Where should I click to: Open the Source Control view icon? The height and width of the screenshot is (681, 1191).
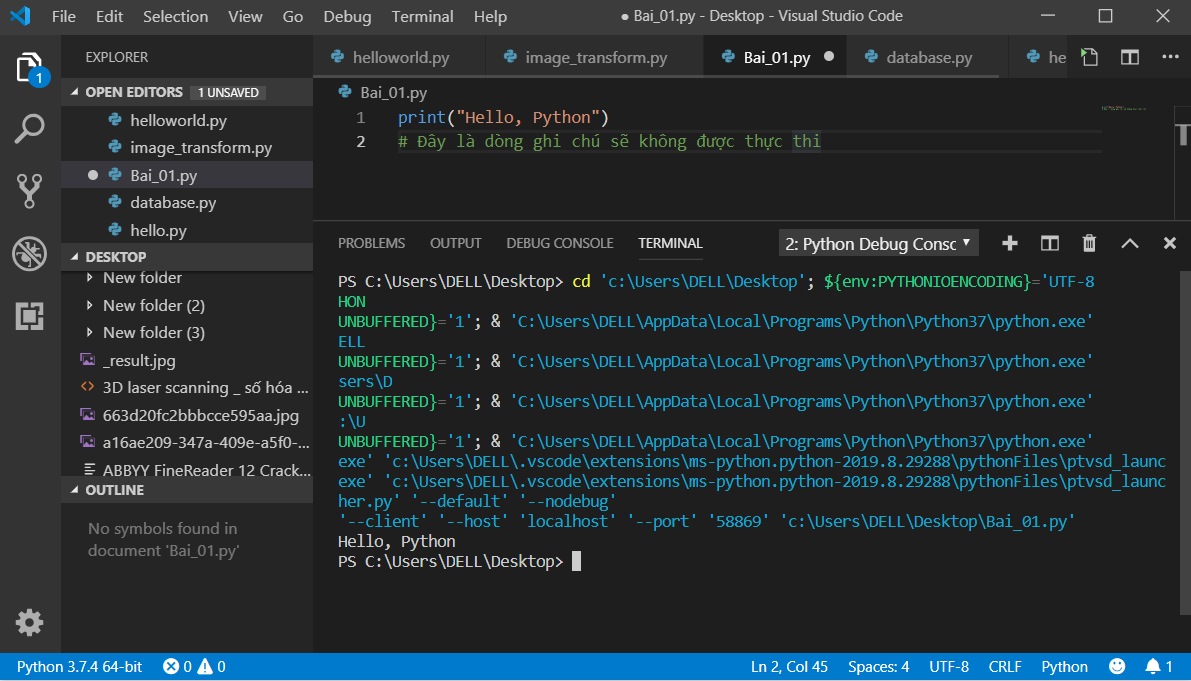[30, 191]
